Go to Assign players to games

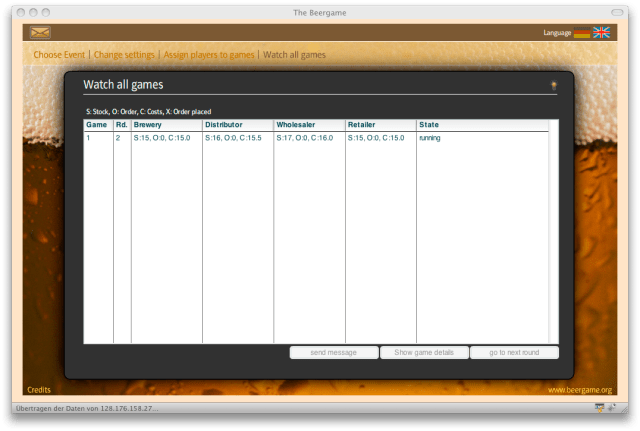(x=208, y=54)
